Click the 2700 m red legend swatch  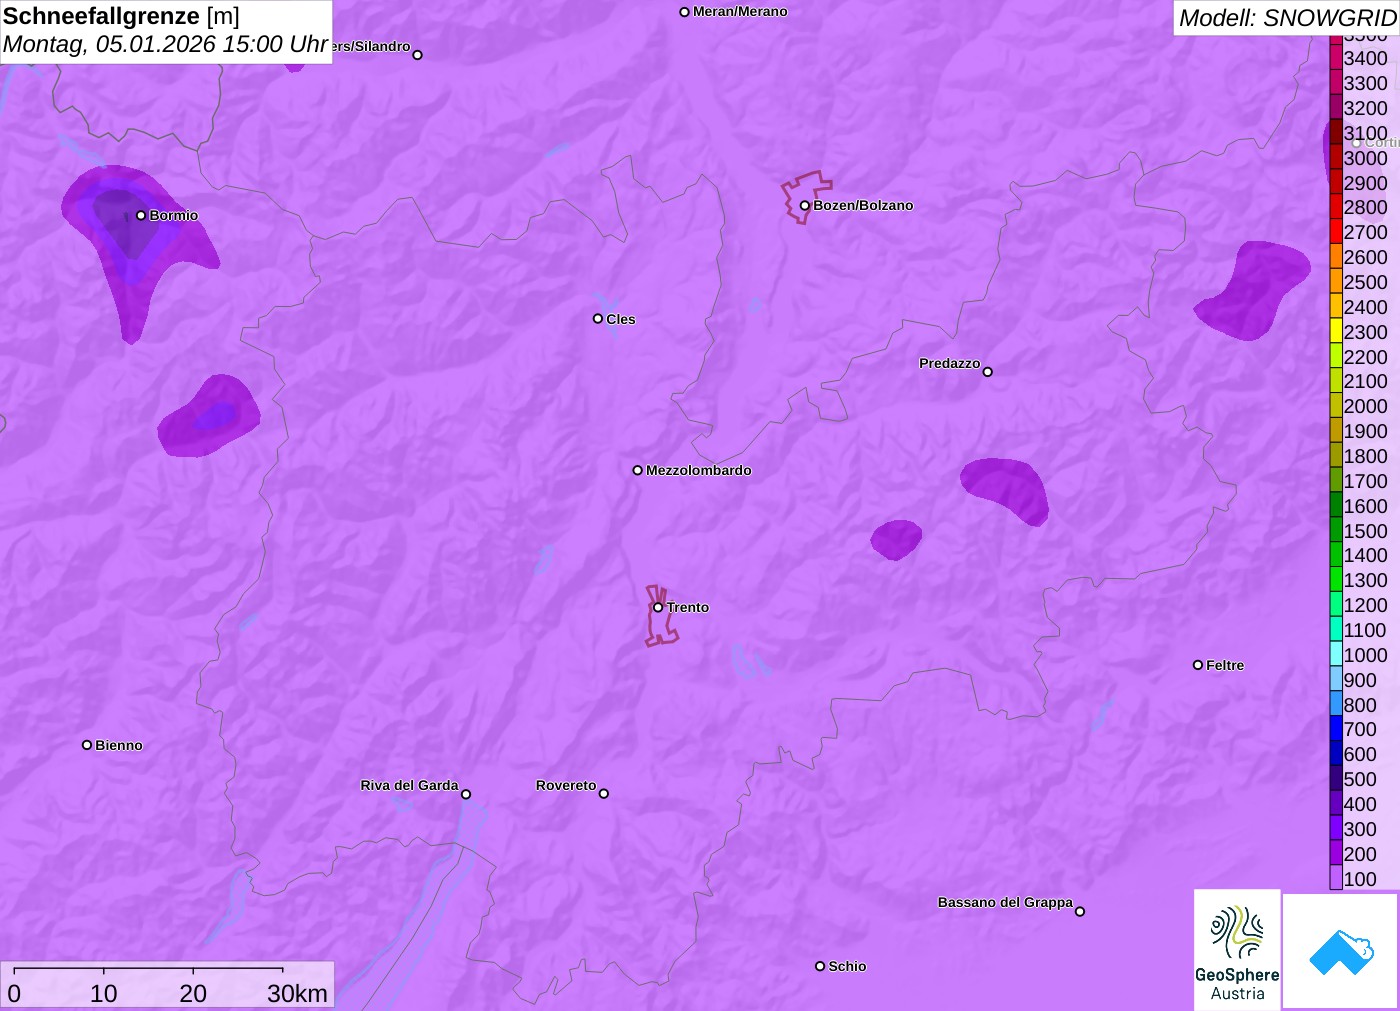[1336, 232]
